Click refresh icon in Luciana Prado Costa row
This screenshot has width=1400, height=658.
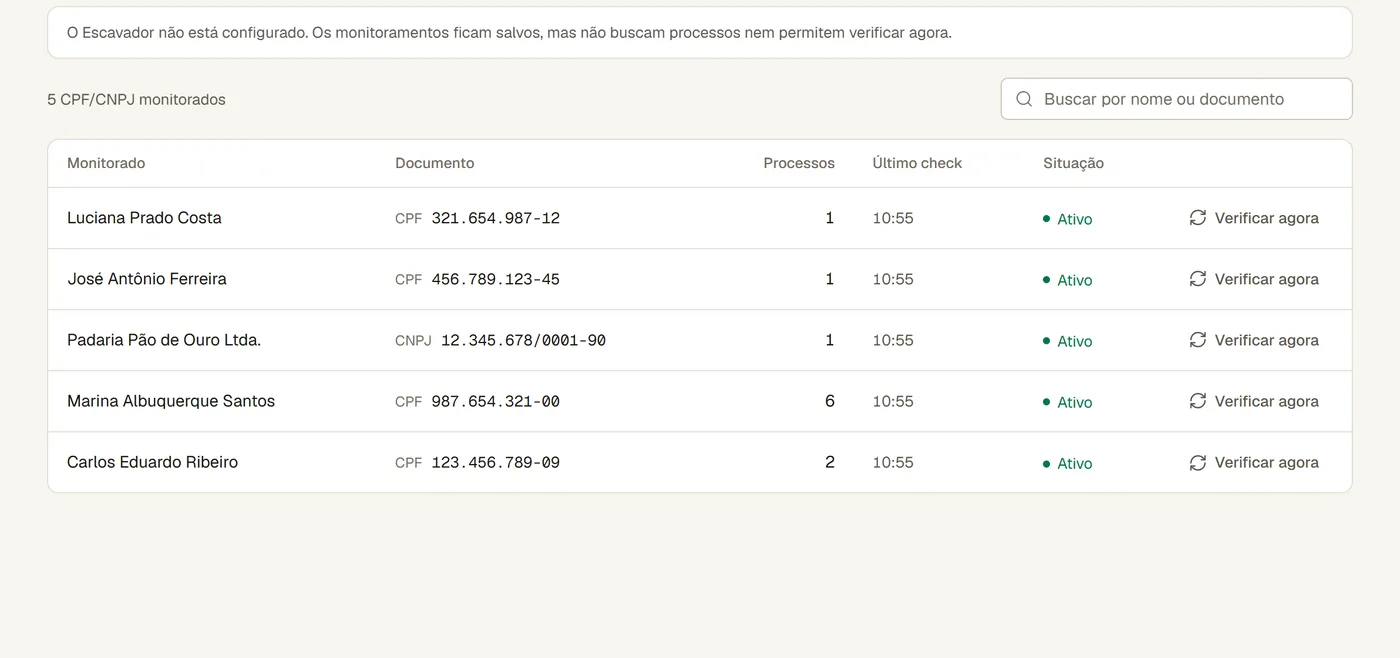click(1197, 218)
